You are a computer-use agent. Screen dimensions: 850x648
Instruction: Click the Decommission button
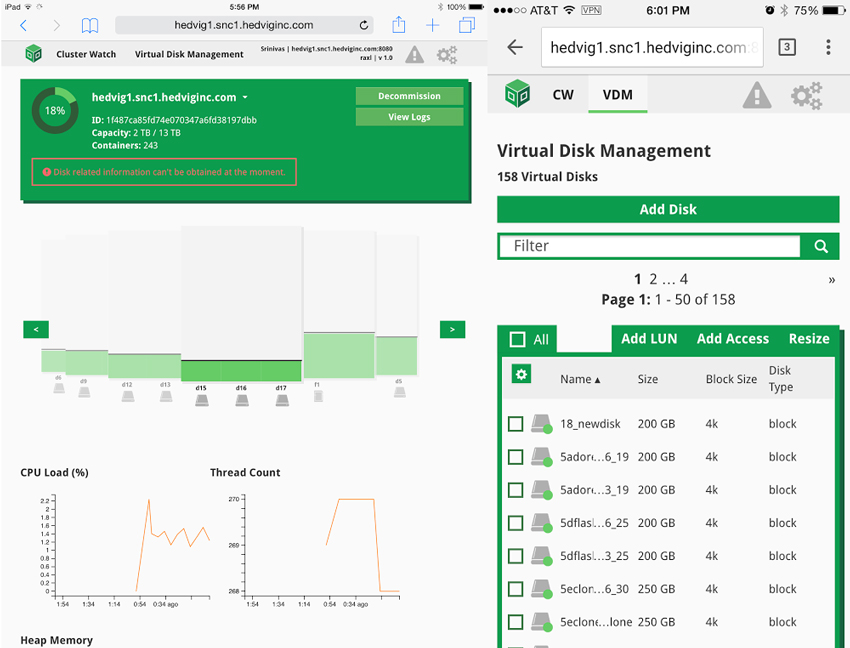tap(409, 96)
